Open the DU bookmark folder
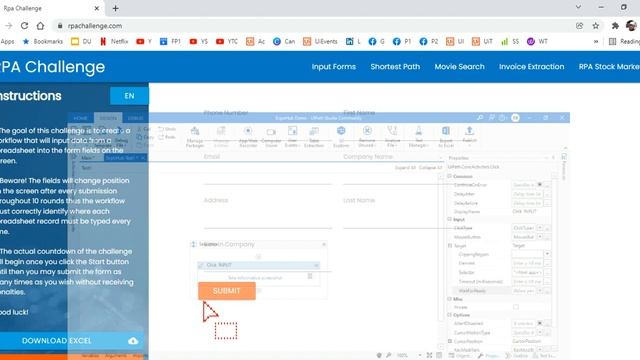The width and height of the screenshot is (640, 360). click(81, 41)
